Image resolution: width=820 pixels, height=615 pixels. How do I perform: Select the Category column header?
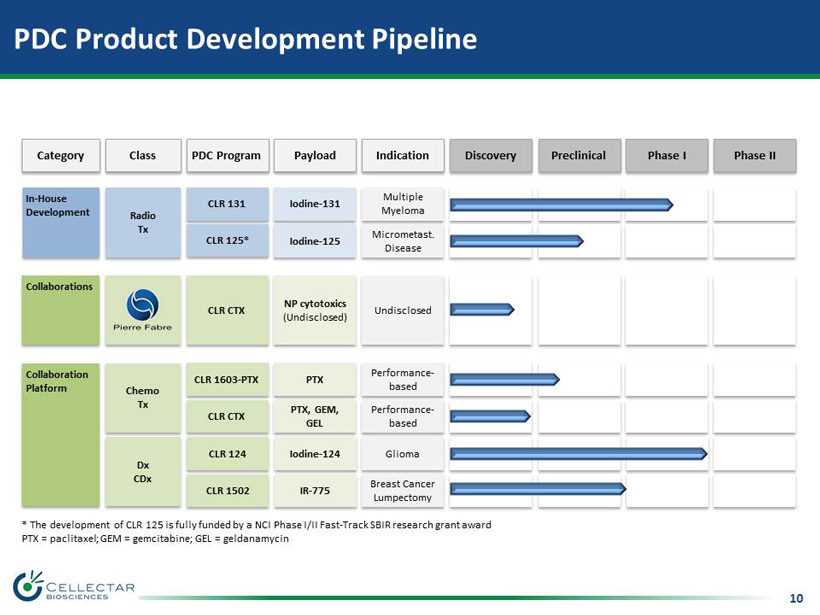60,155
